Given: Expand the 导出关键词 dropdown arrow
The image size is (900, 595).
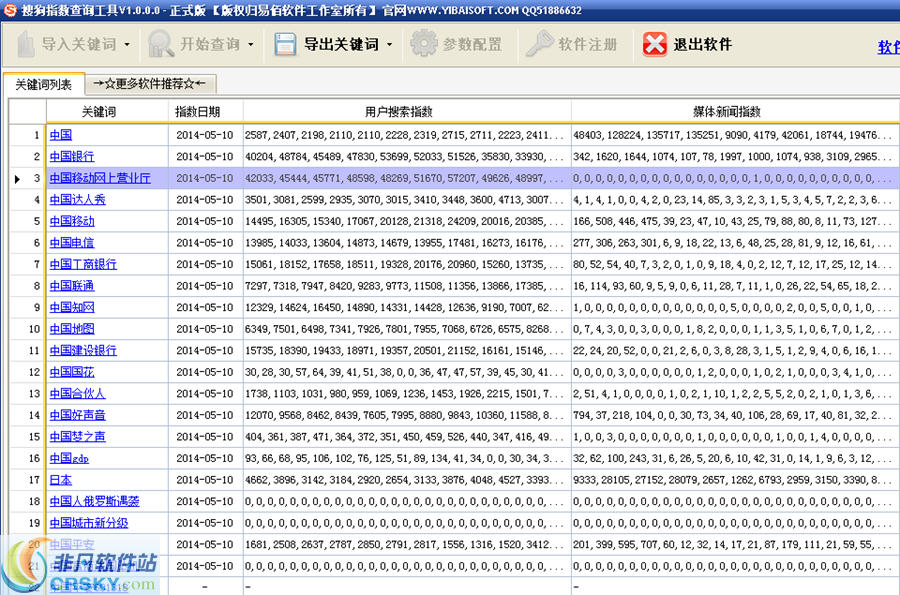Looking at the screenshot, I should [x=389, y=45].
